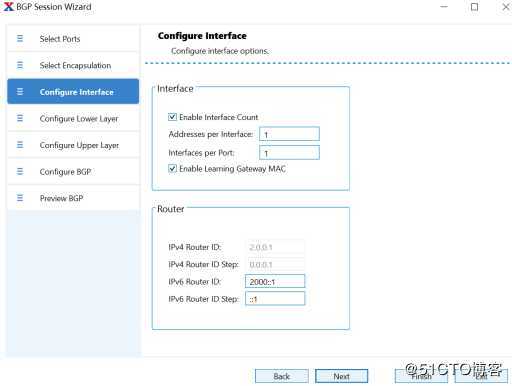This screenshot has width=512, height=386.
Task: Click the Interface group box title
Action: coord(175,89)
